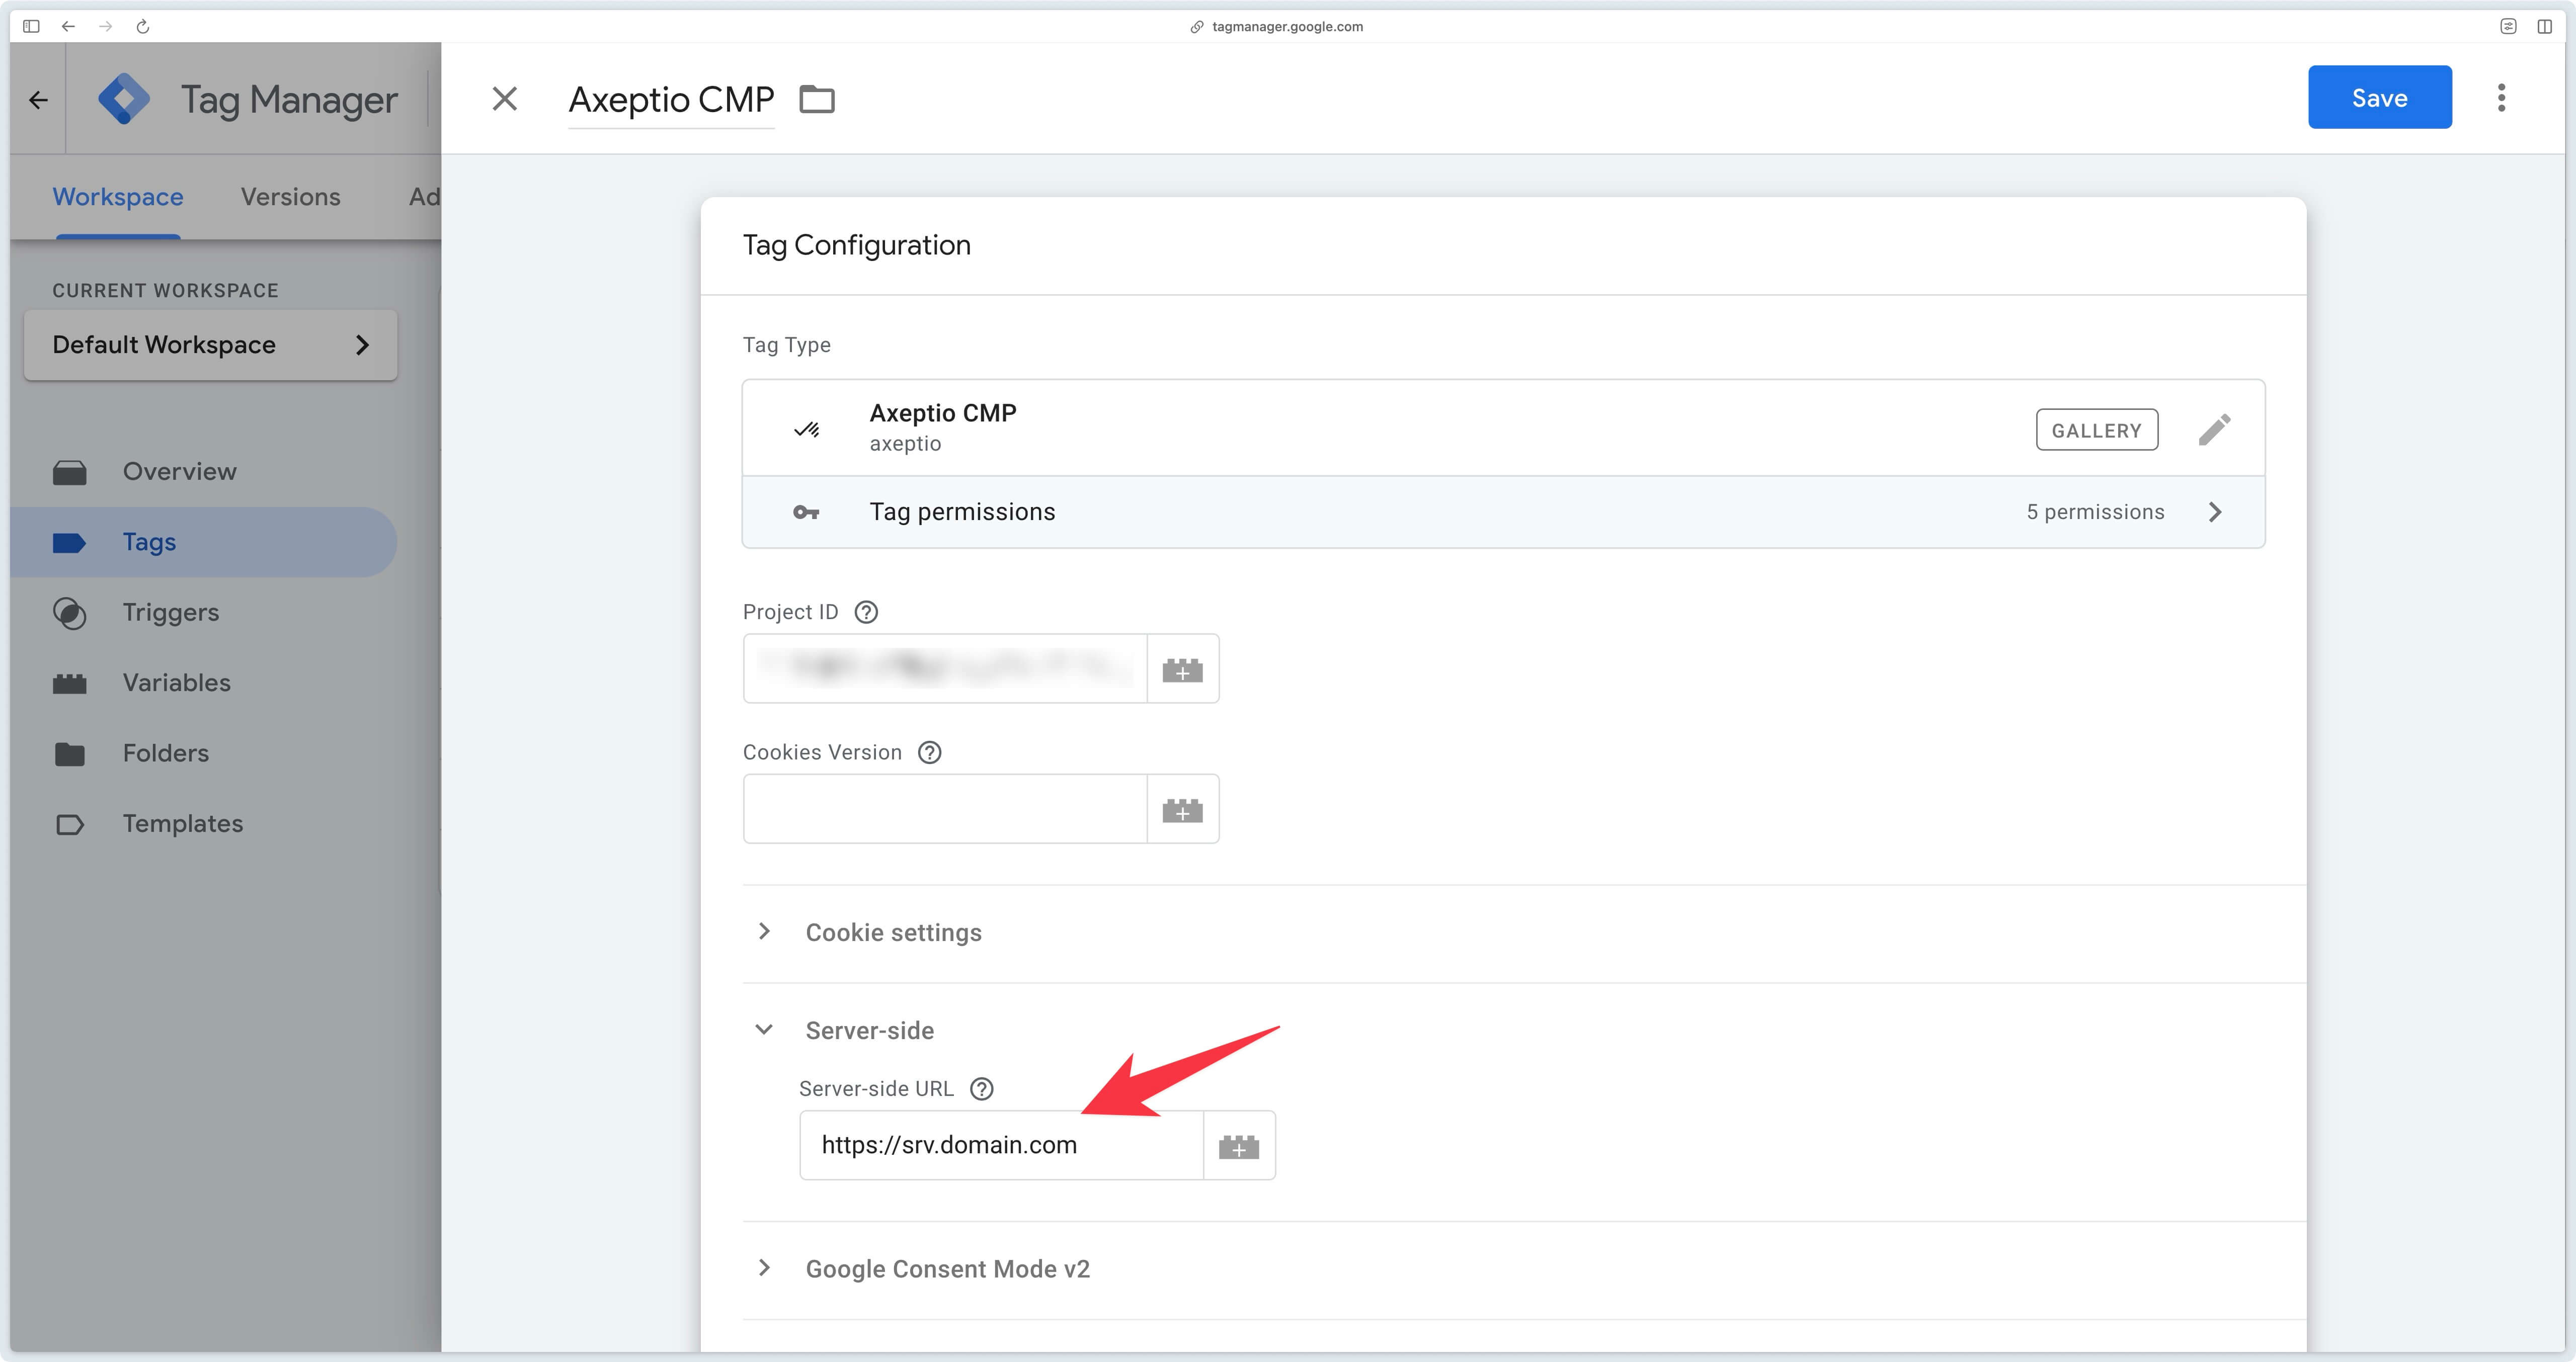
Task: Click the Cookies Version input field
Action: pyautogui.click(x=945, y=808)
